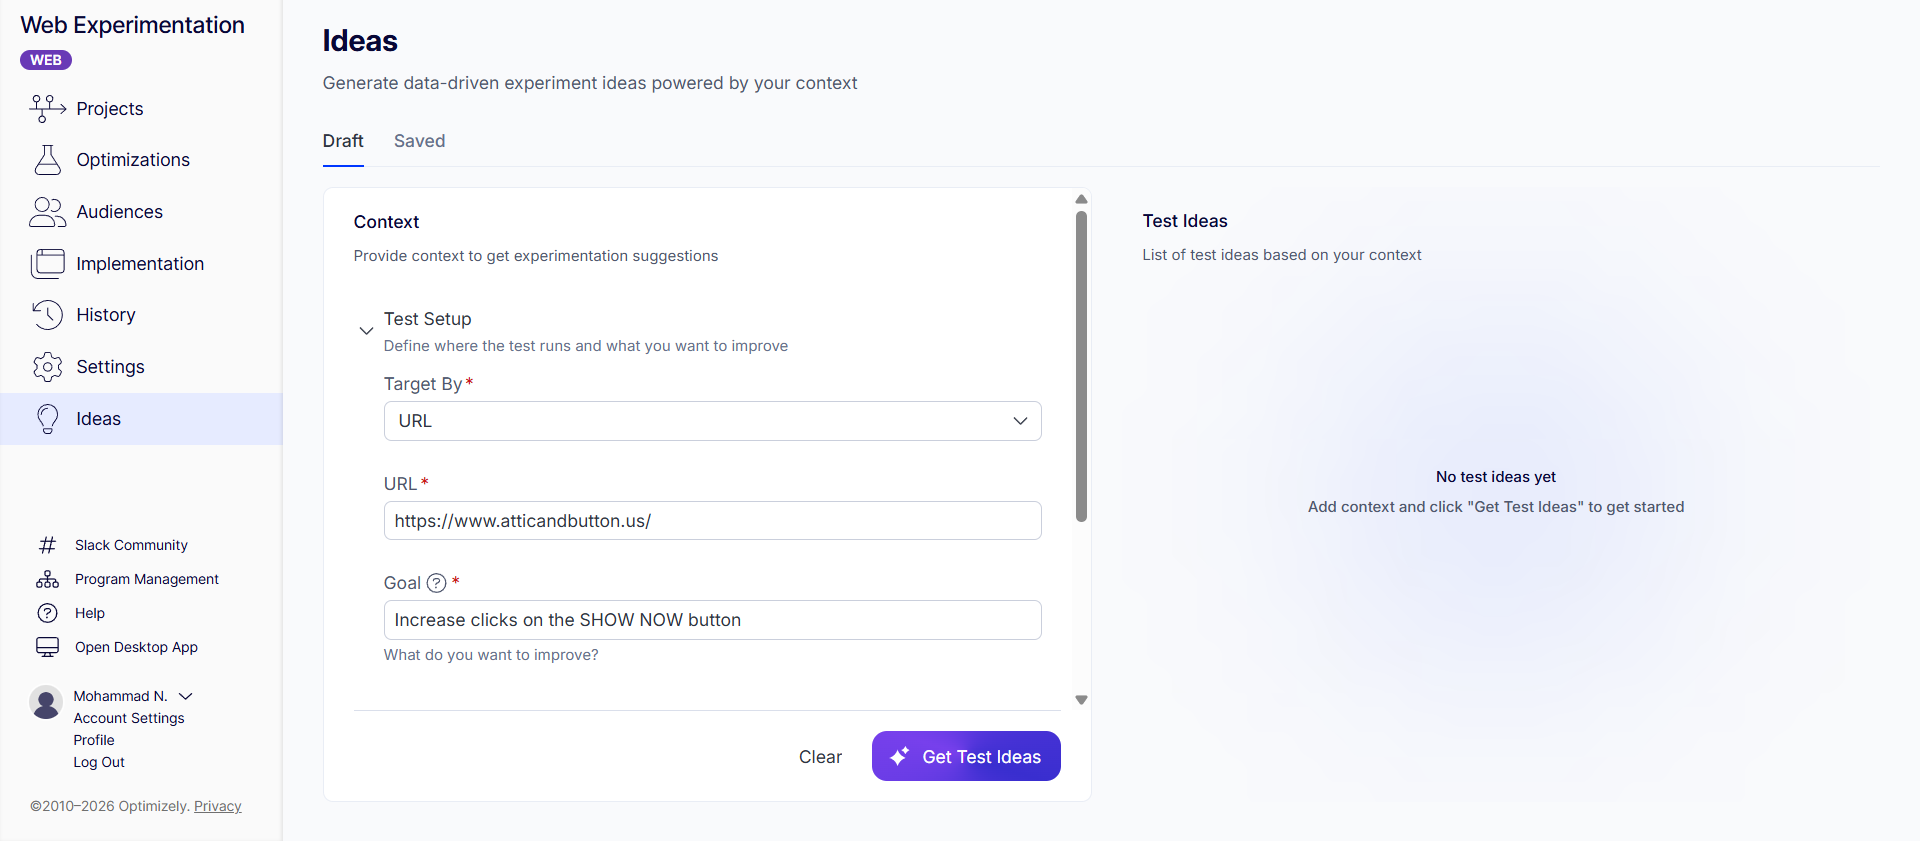Open the Privacy link in footer
The height and width of the screenshot is (841, 1920).
tap(218, 806)
